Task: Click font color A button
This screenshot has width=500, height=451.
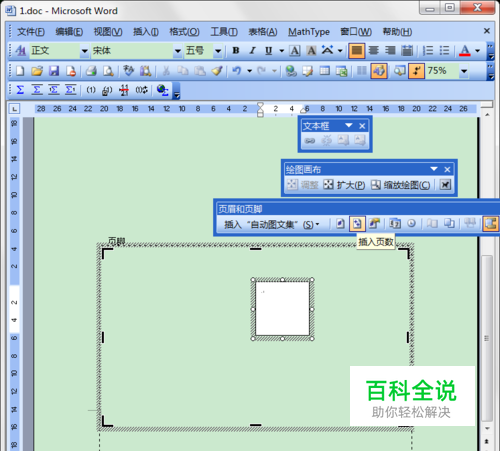Action: pos(465,51)
